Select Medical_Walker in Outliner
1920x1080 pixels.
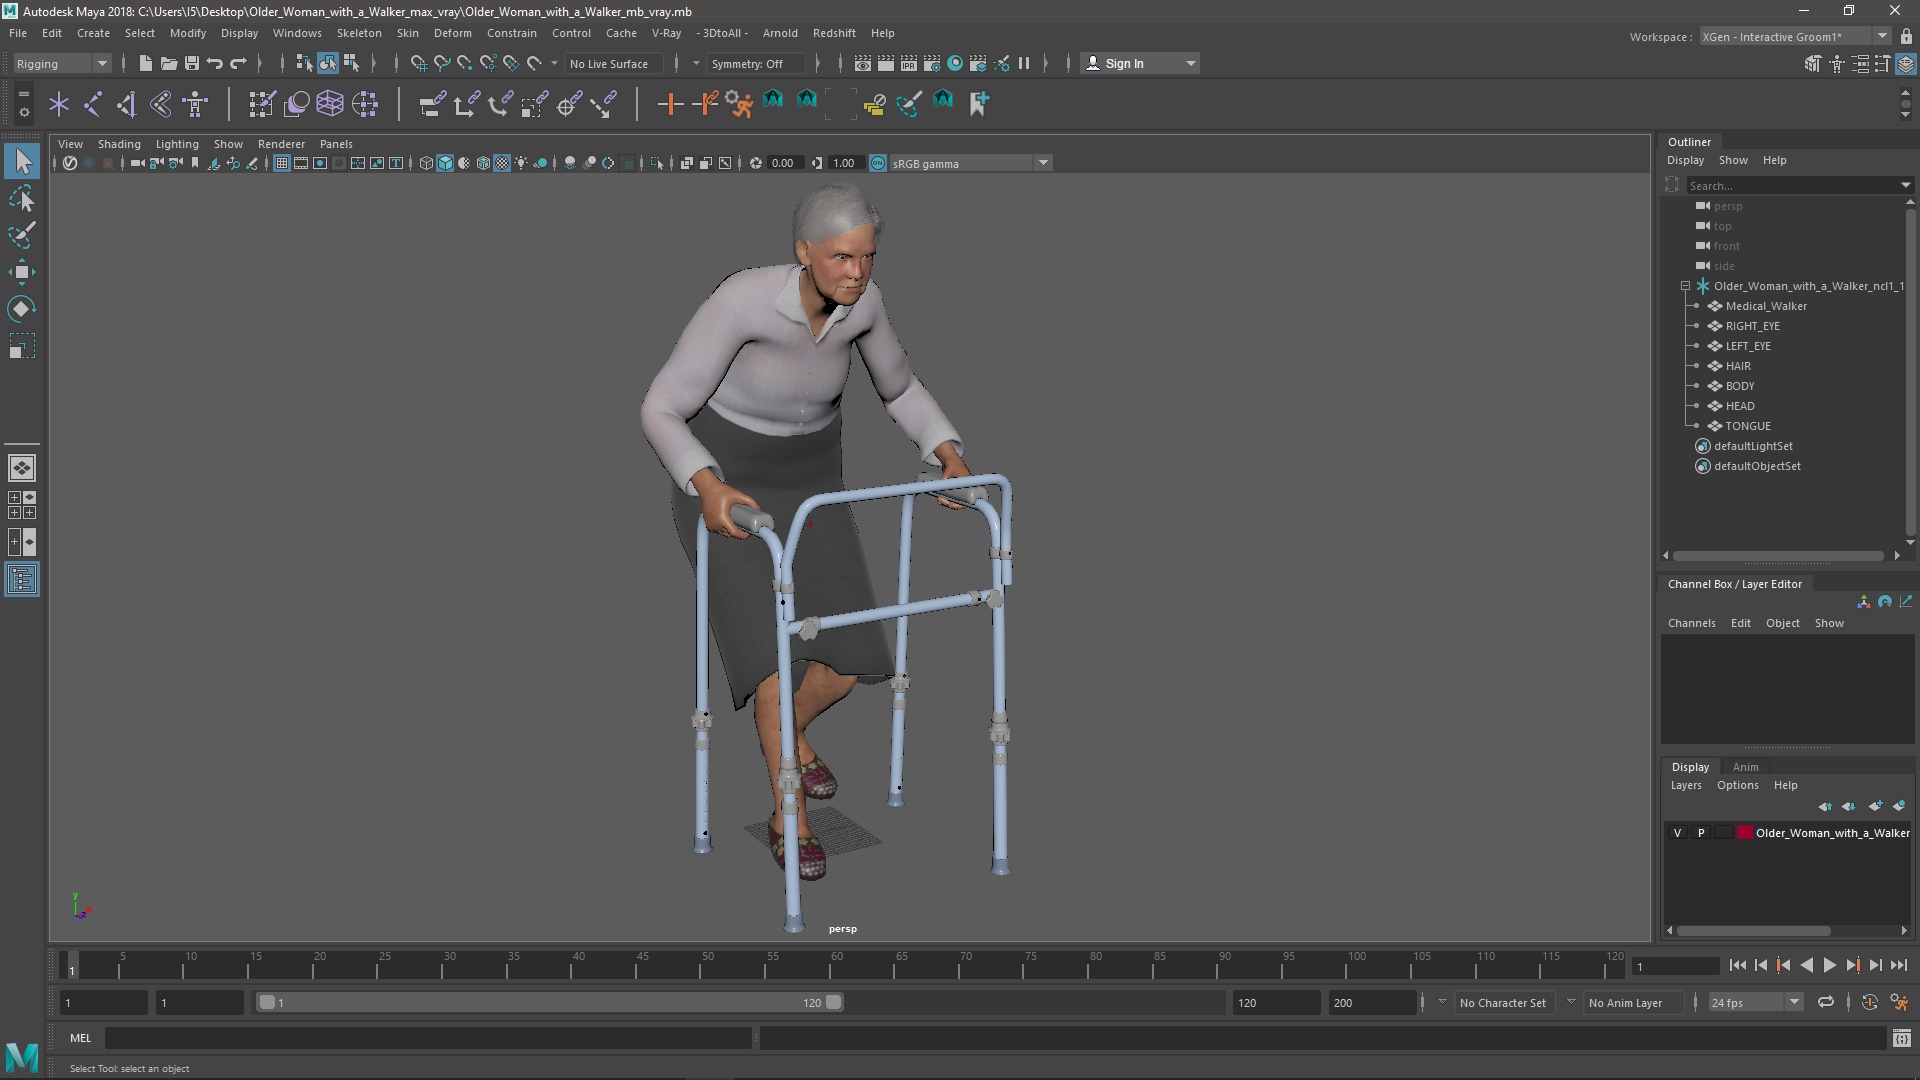tap(1765, 306)
